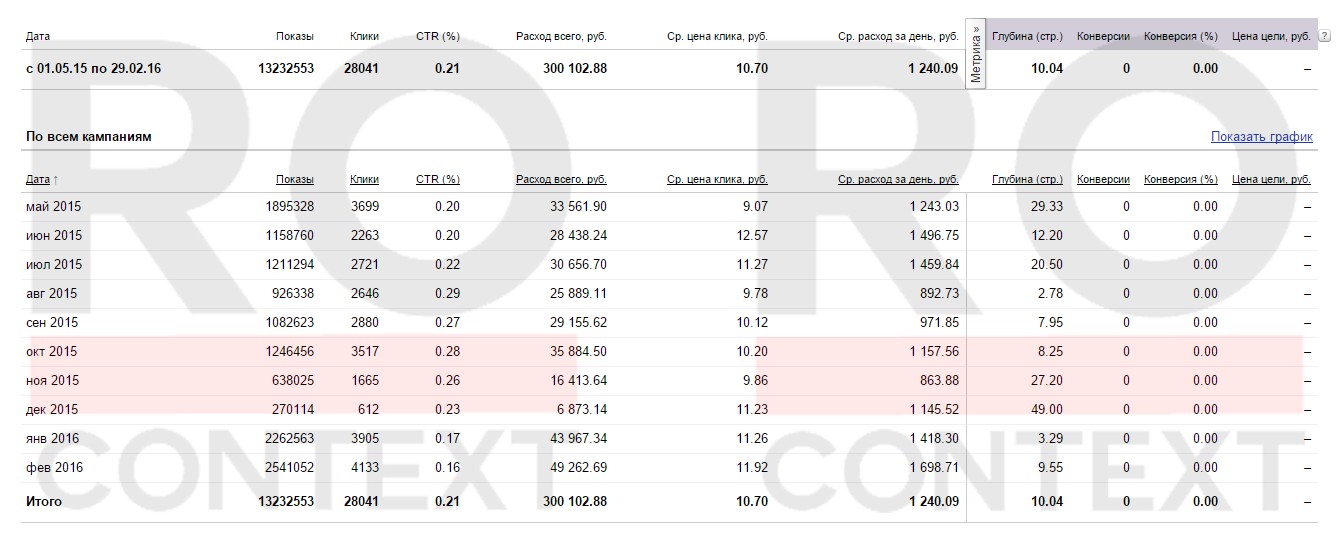Click the question mark help icon
The height and width of the screenshot is (546, 1337).
click(x=1325, y=36)
